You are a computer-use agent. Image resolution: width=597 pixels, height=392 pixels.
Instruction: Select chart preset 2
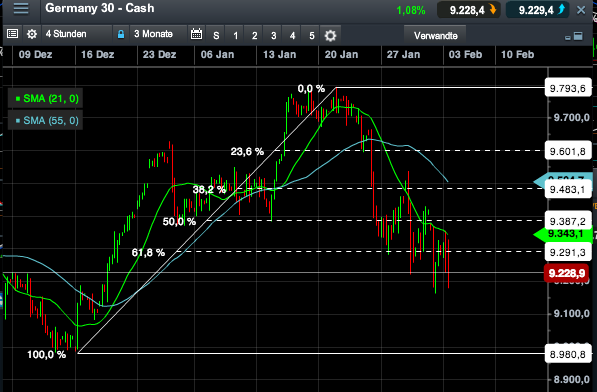tap(254, 35)
